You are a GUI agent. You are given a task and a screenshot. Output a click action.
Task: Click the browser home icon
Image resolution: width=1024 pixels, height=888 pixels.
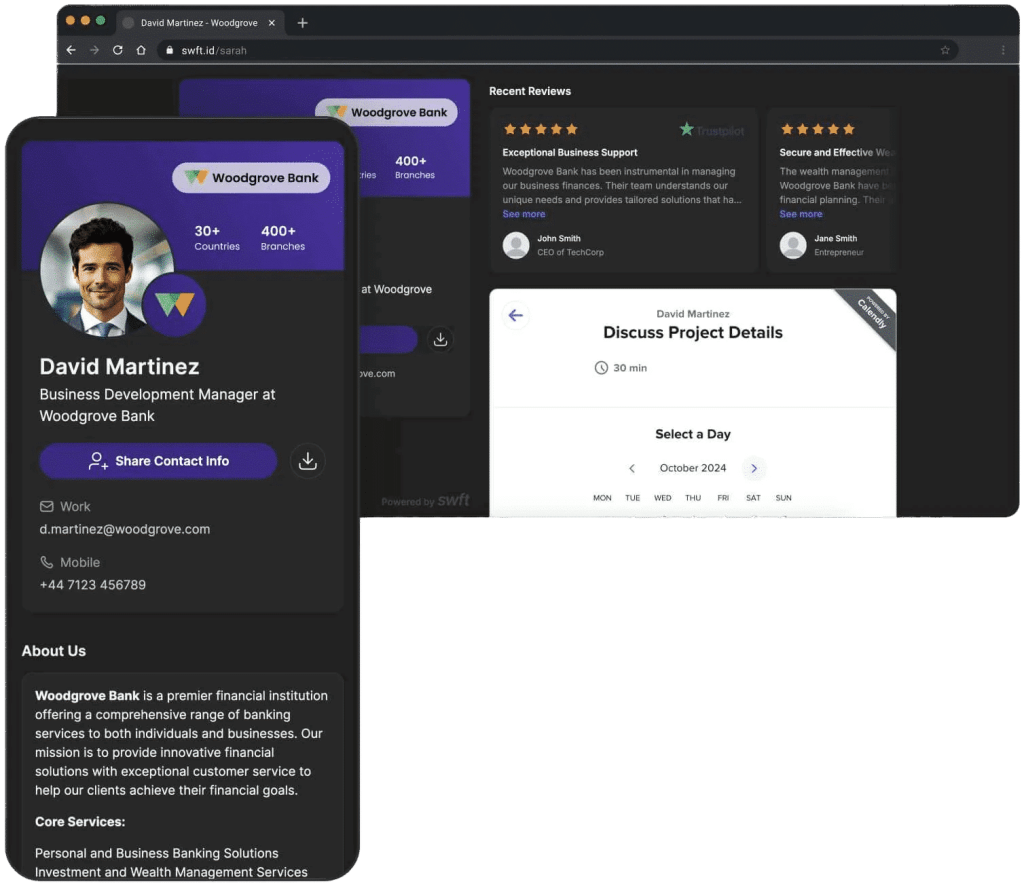click(x=141, y=50)
